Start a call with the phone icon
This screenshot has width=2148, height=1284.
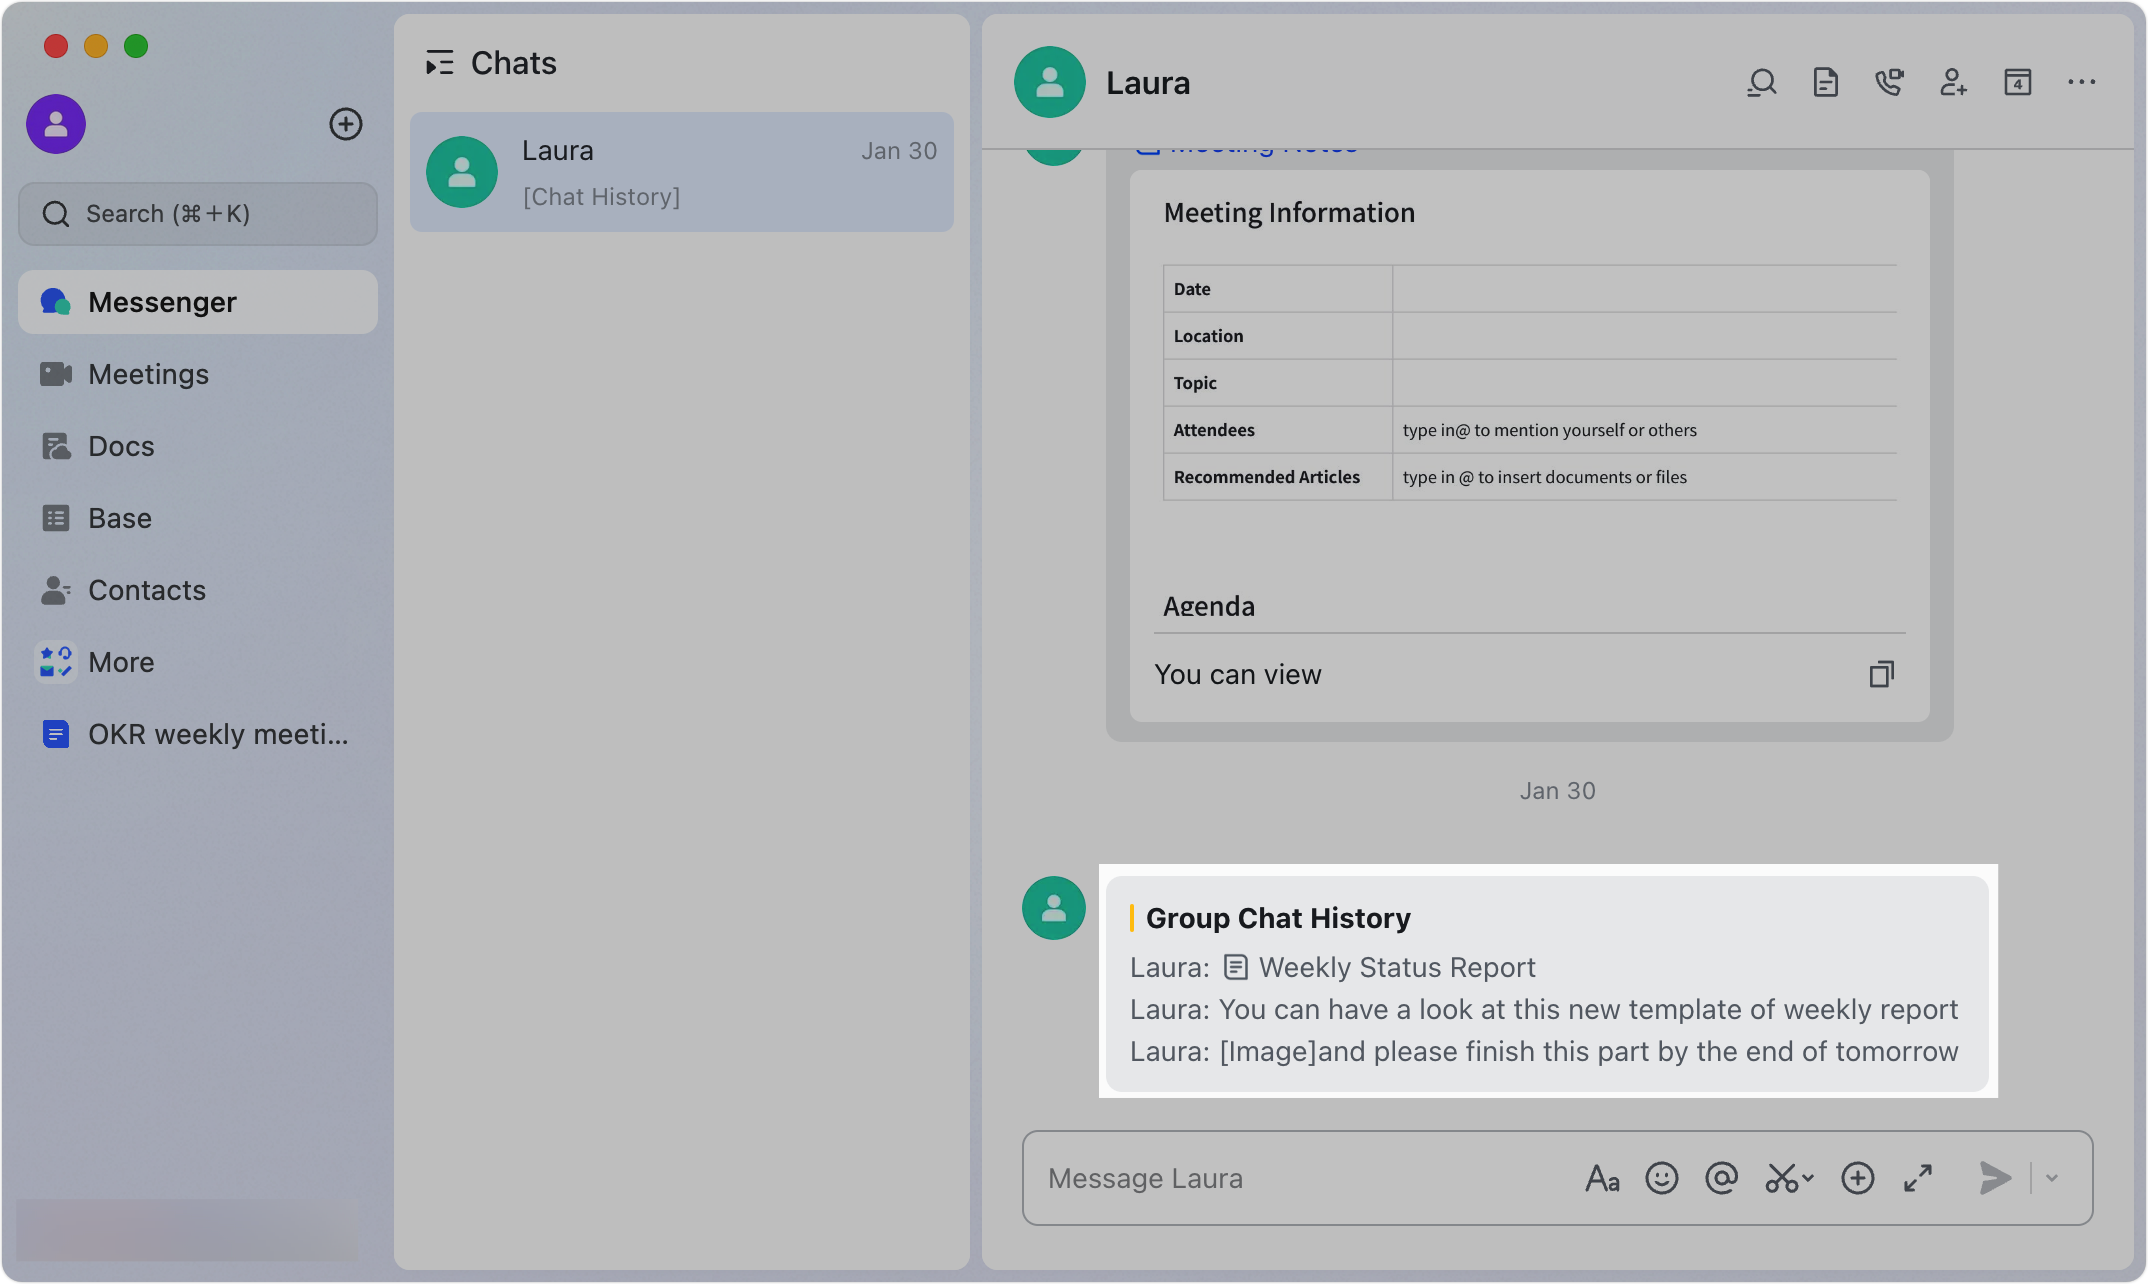point(1889,83)
